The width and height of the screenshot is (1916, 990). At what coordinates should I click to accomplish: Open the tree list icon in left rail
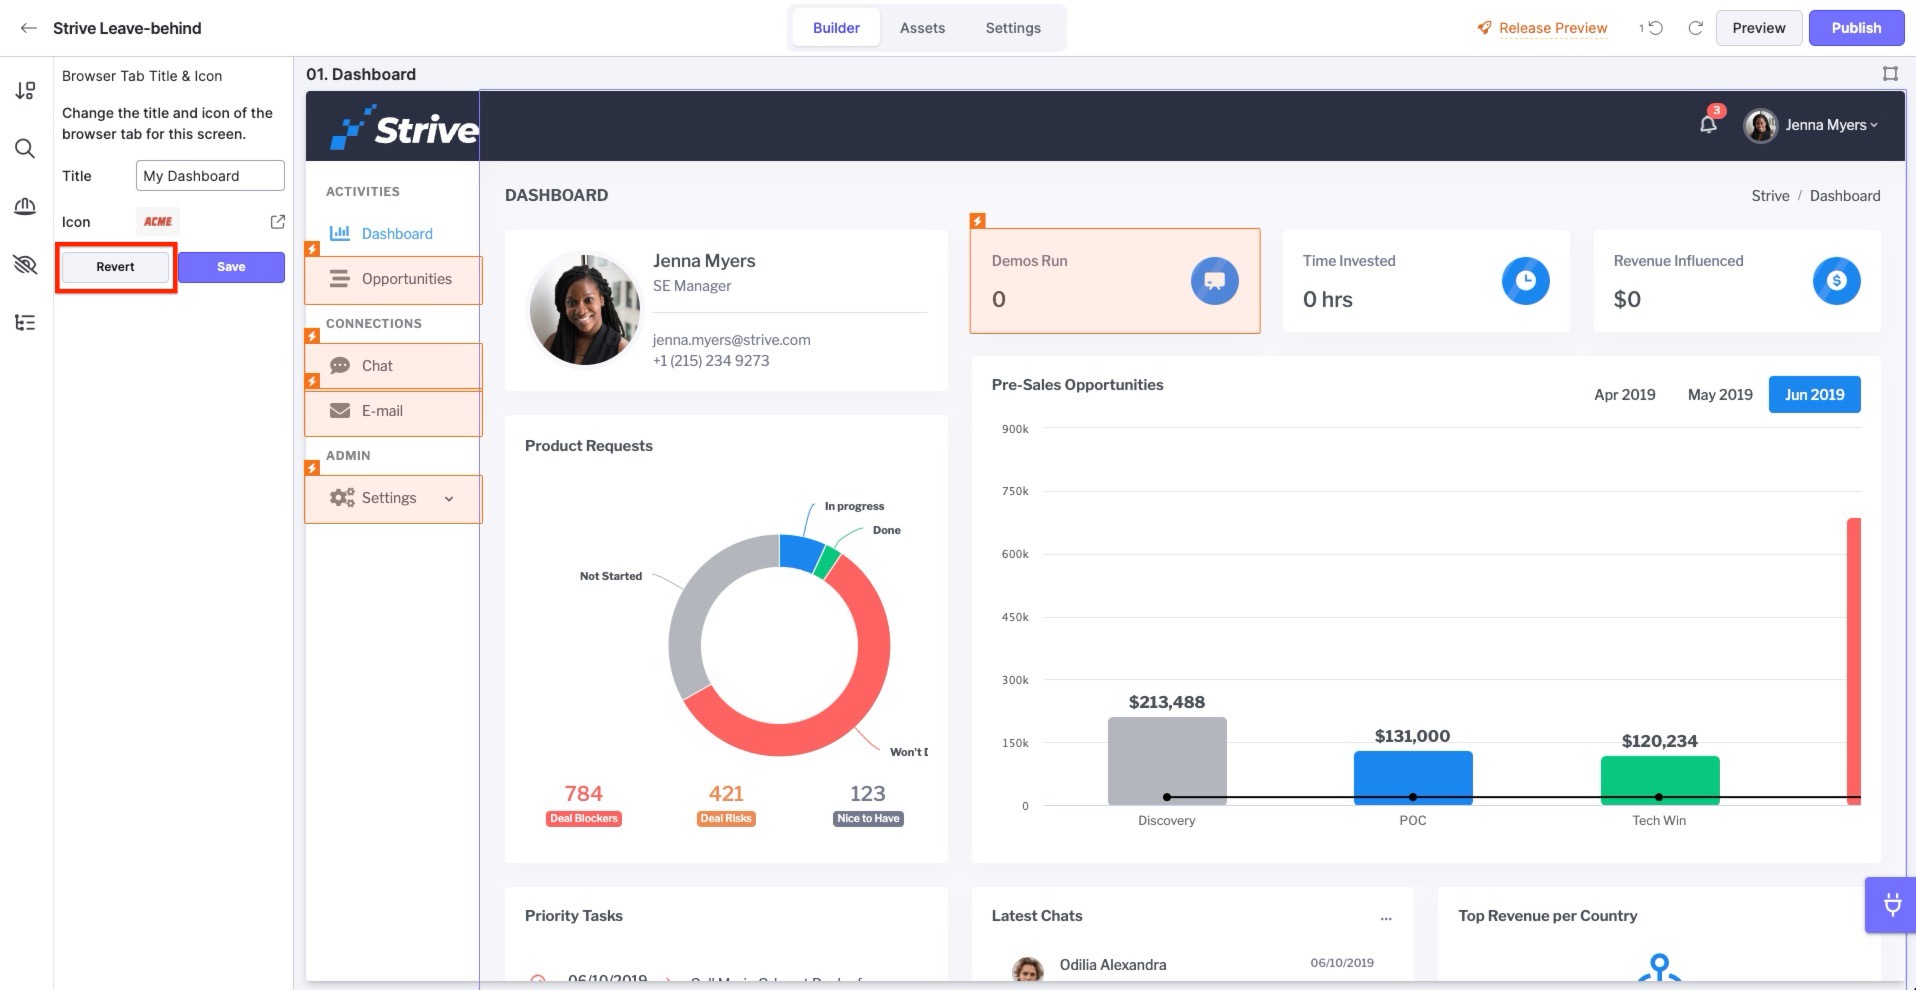pos(25,322)
